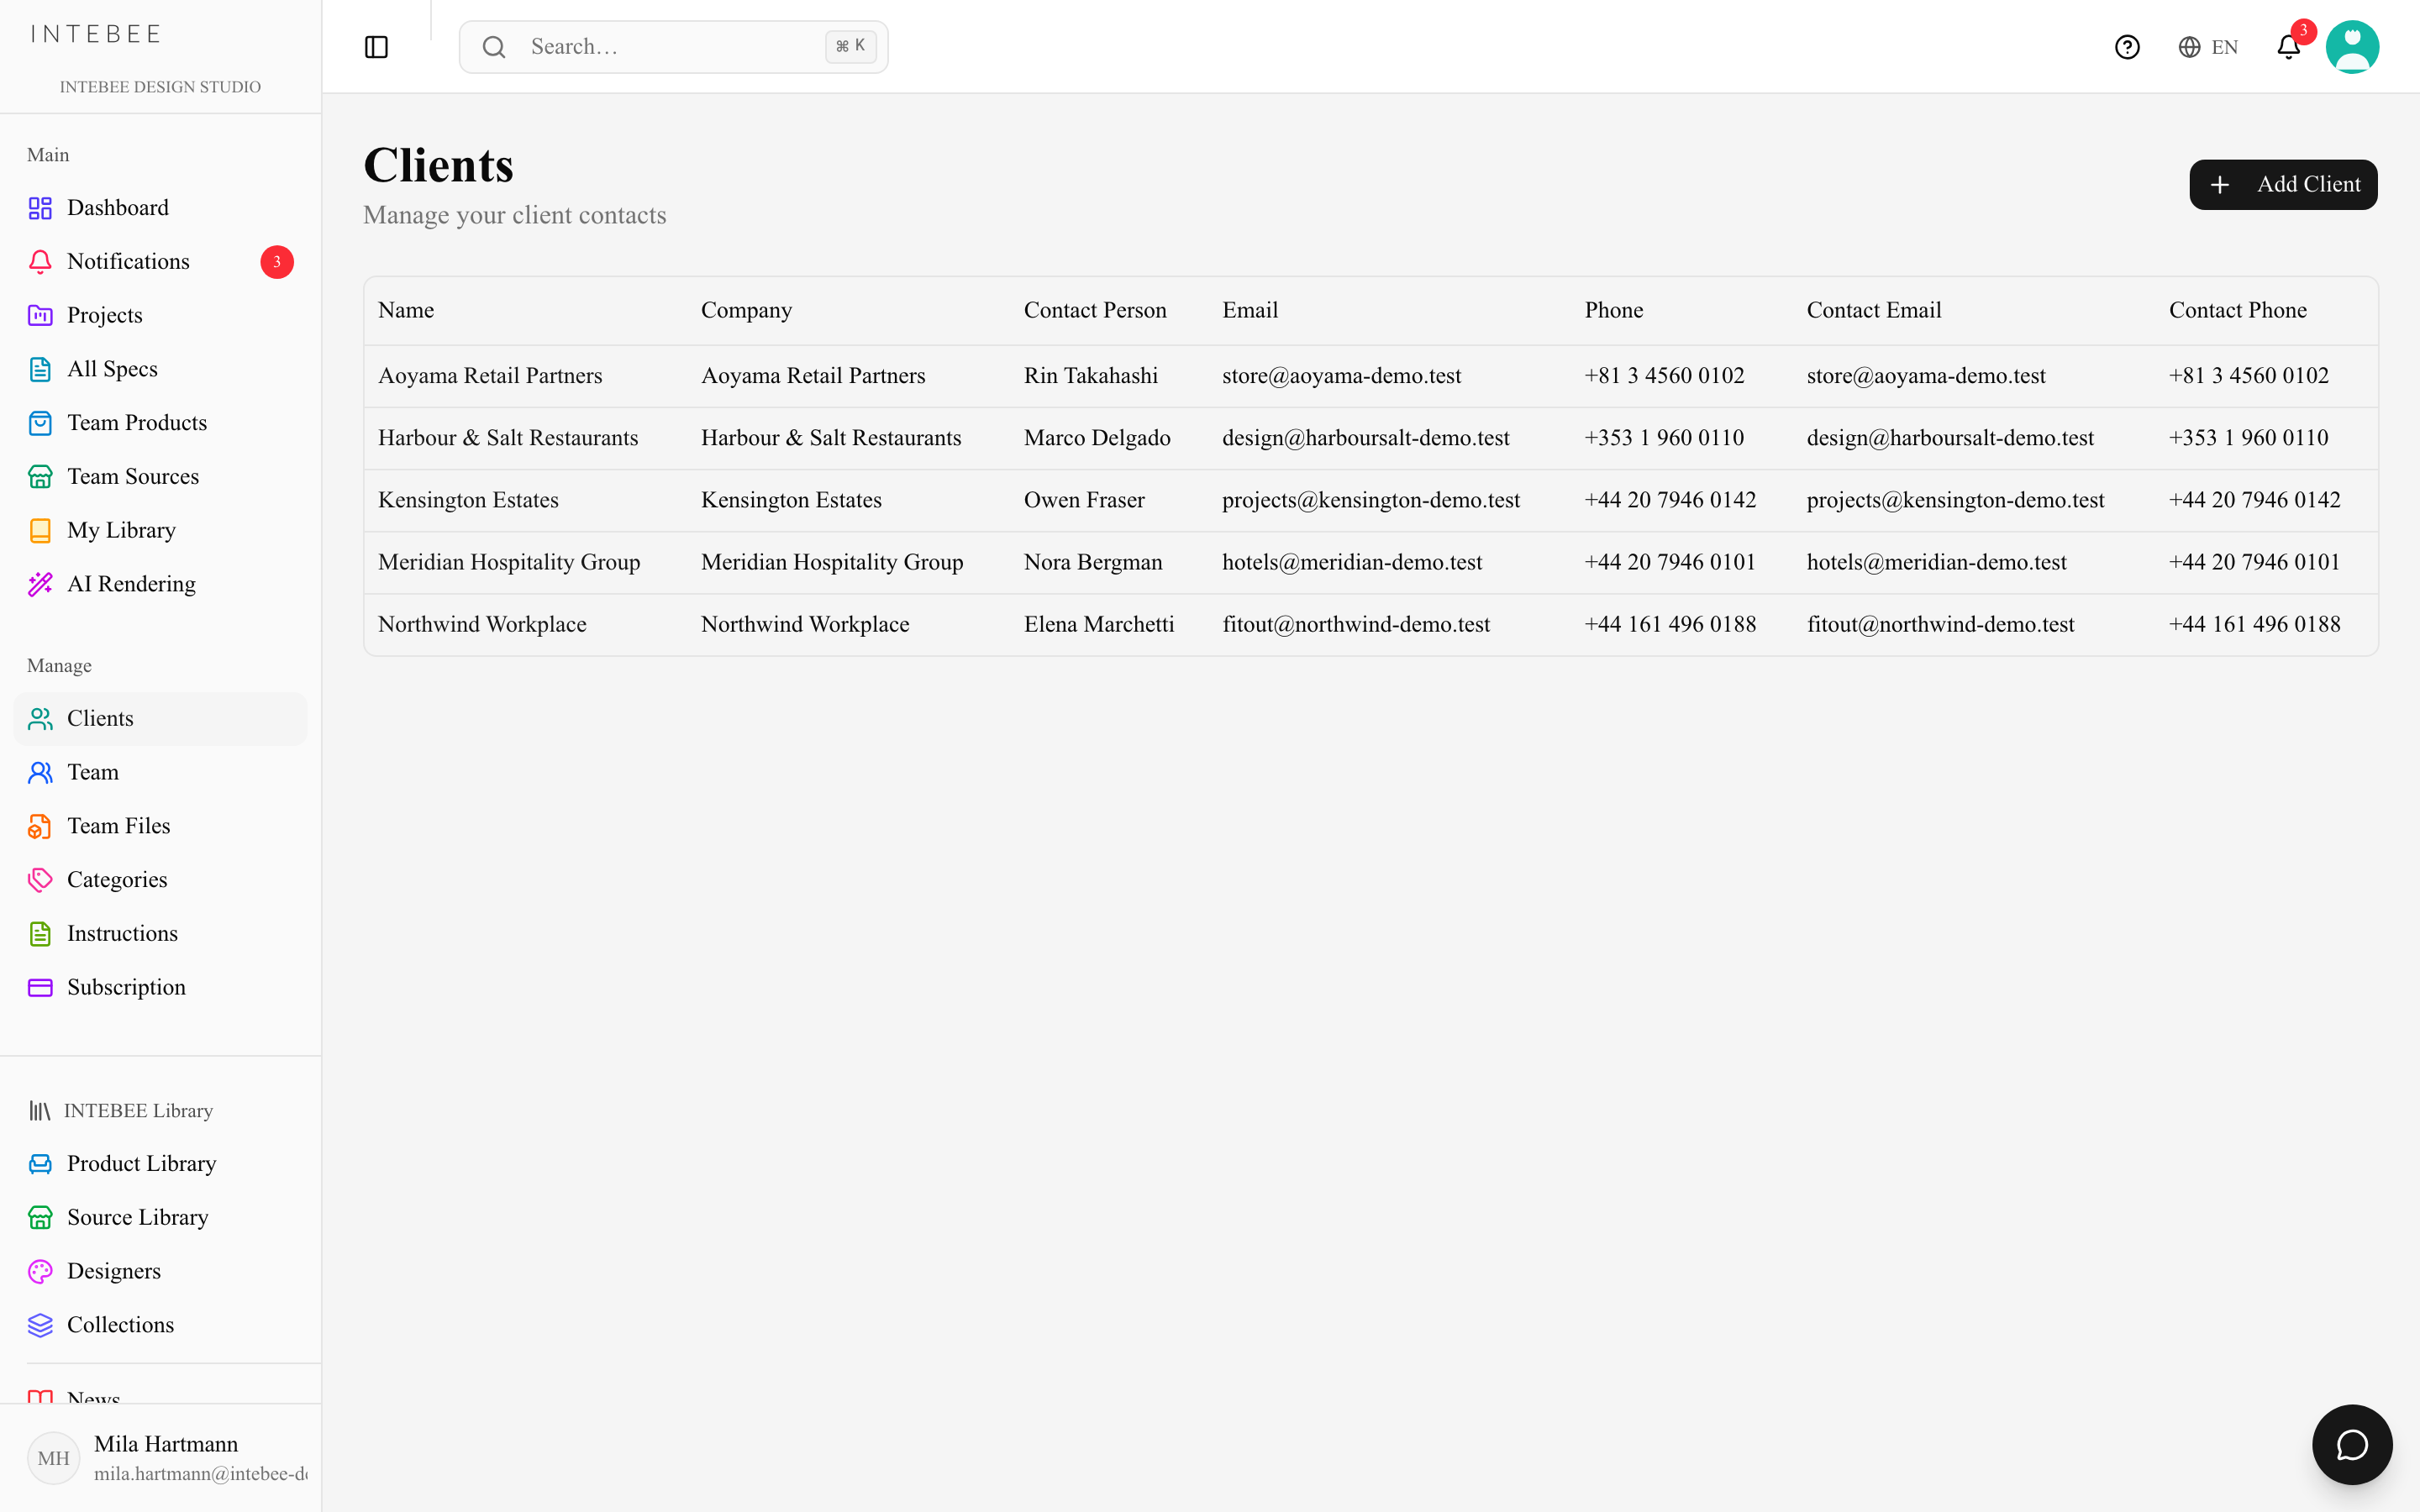2420x1512 pixels.
Task: Open Collections in INTEBEE Library
Action: (160, 1325)
